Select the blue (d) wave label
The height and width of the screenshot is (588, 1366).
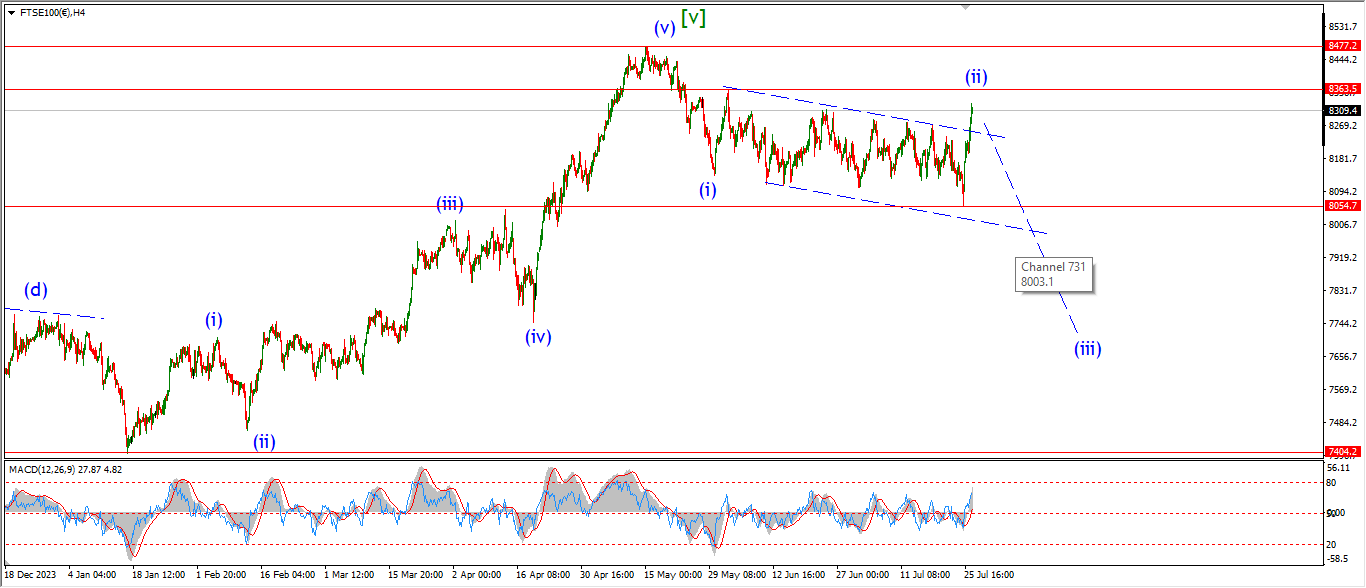[x=36, y=291]
